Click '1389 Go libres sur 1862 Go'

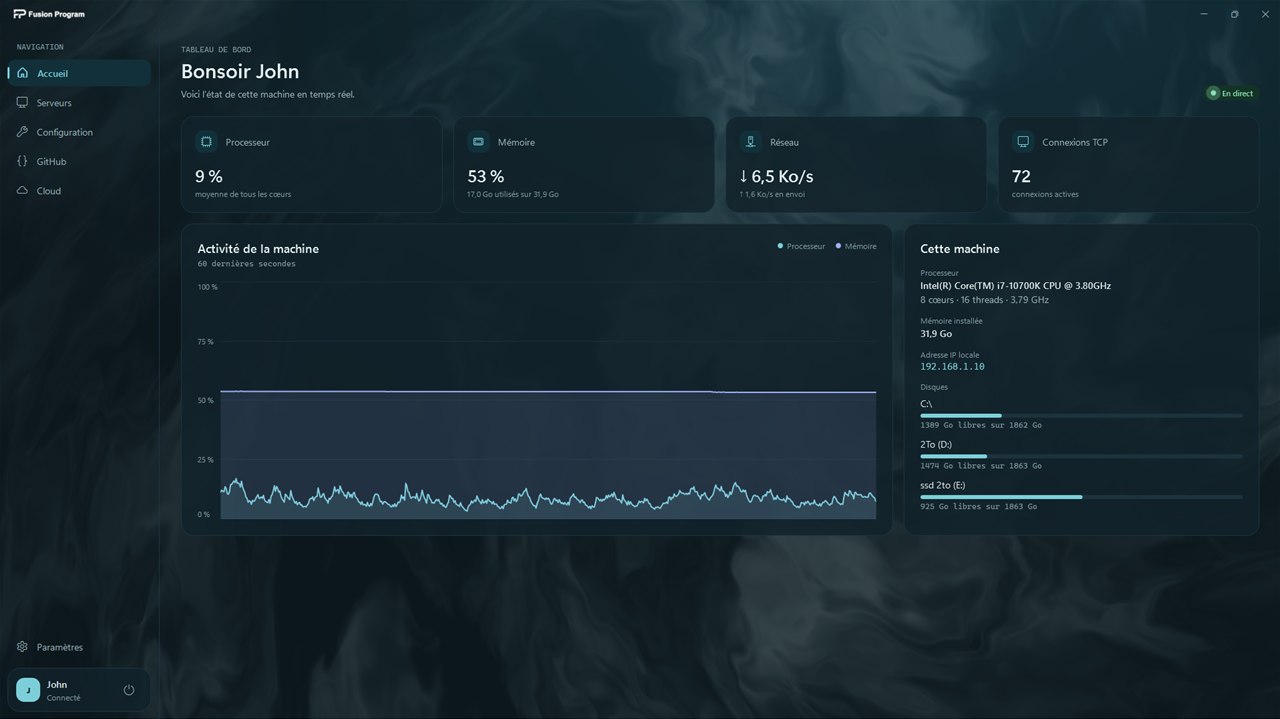coord(981,425)
